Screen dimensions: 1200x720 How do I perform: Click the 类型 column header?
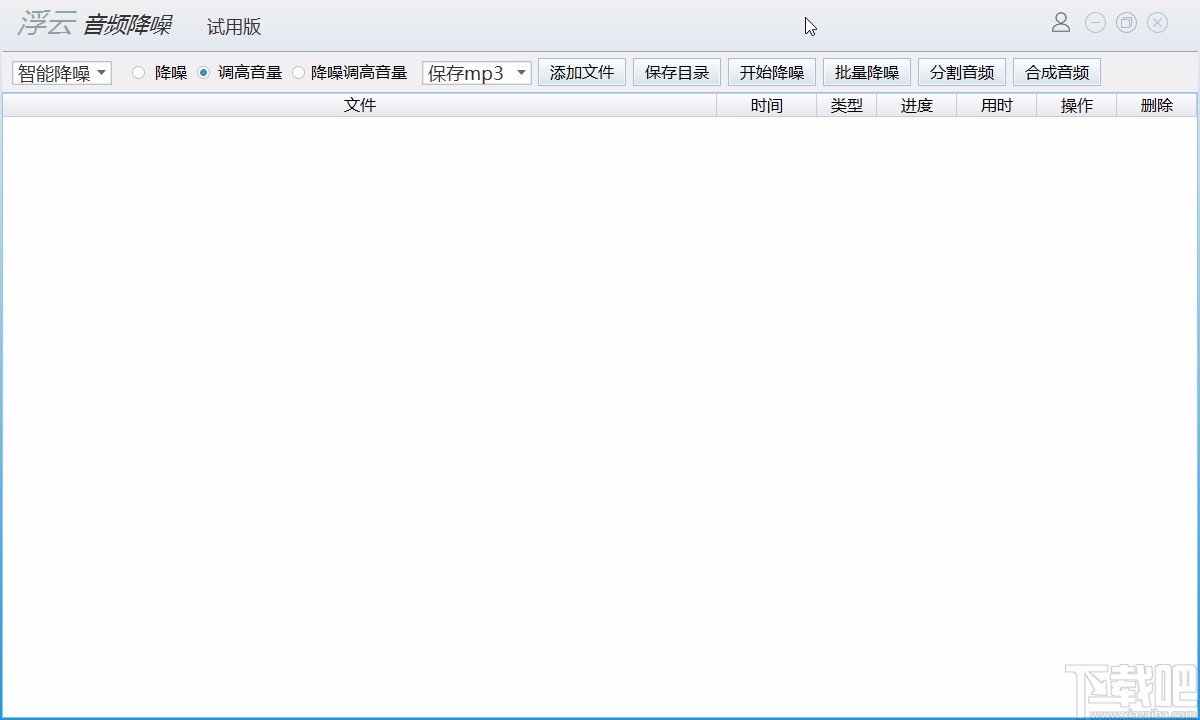846,105
